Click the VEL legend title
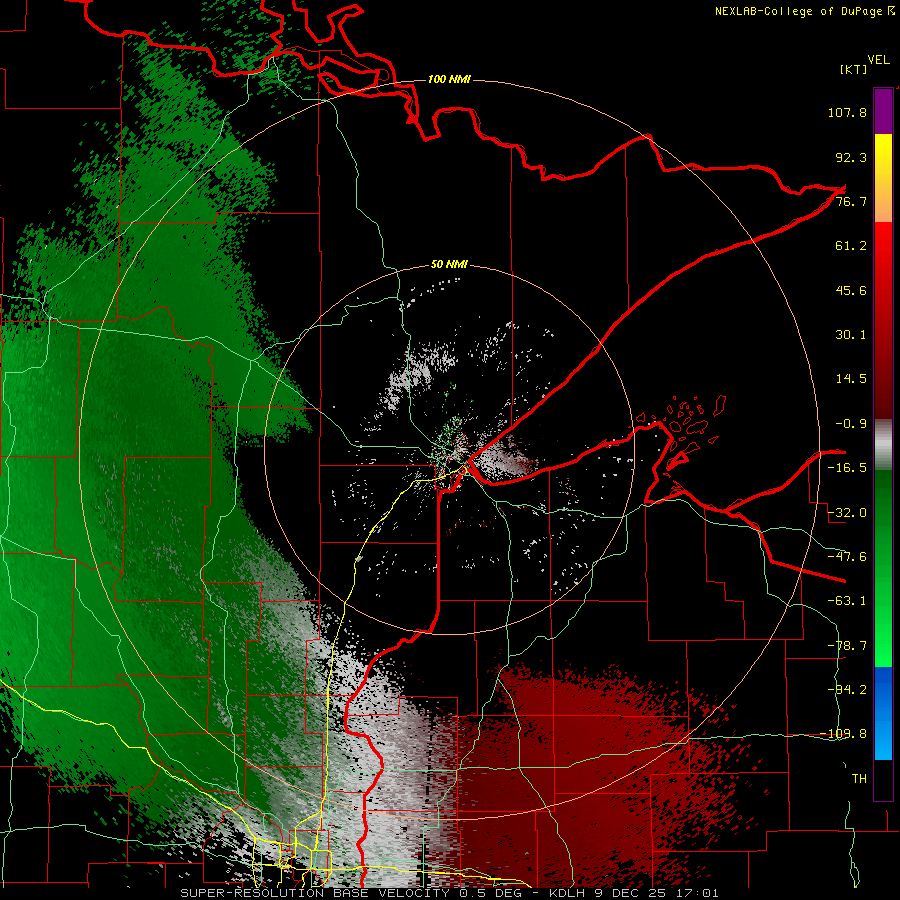Image resolution: width=900 pixels, height=900 pixels. (878, 60)
